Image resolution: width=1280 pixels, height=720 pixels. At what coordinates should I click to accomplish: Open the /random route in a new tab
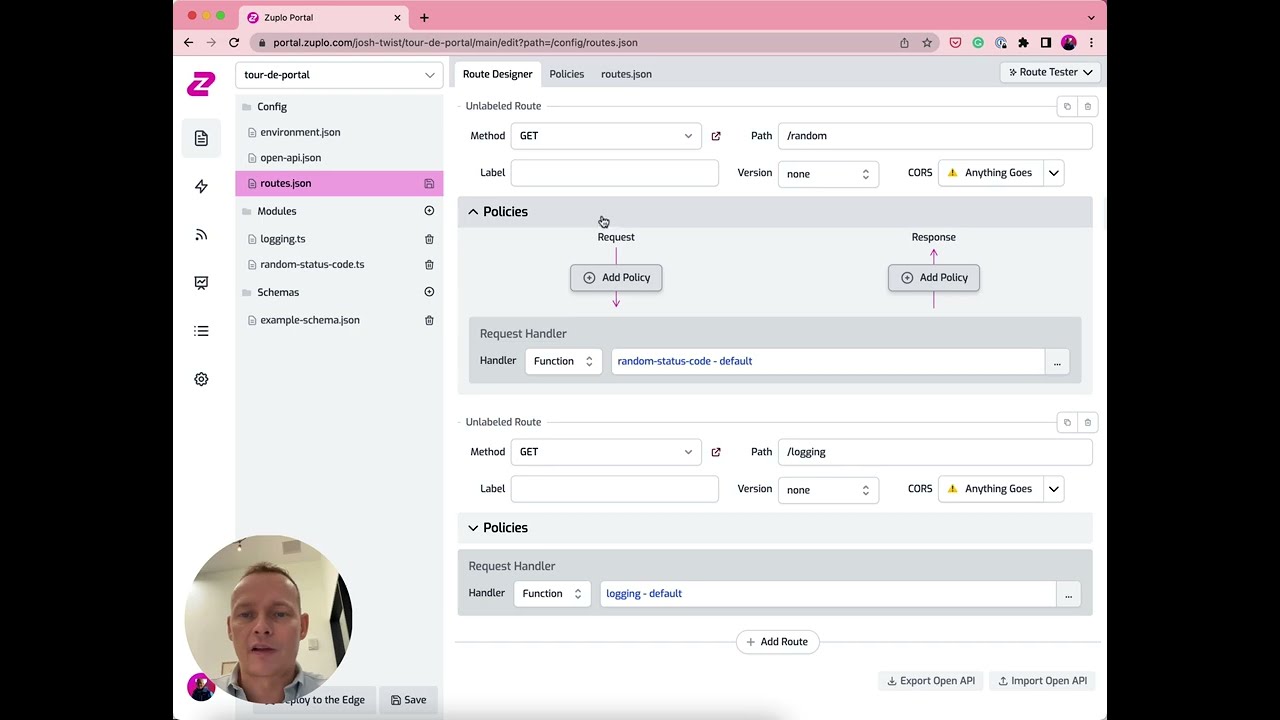pyautogui.click(x=716, y=136)
